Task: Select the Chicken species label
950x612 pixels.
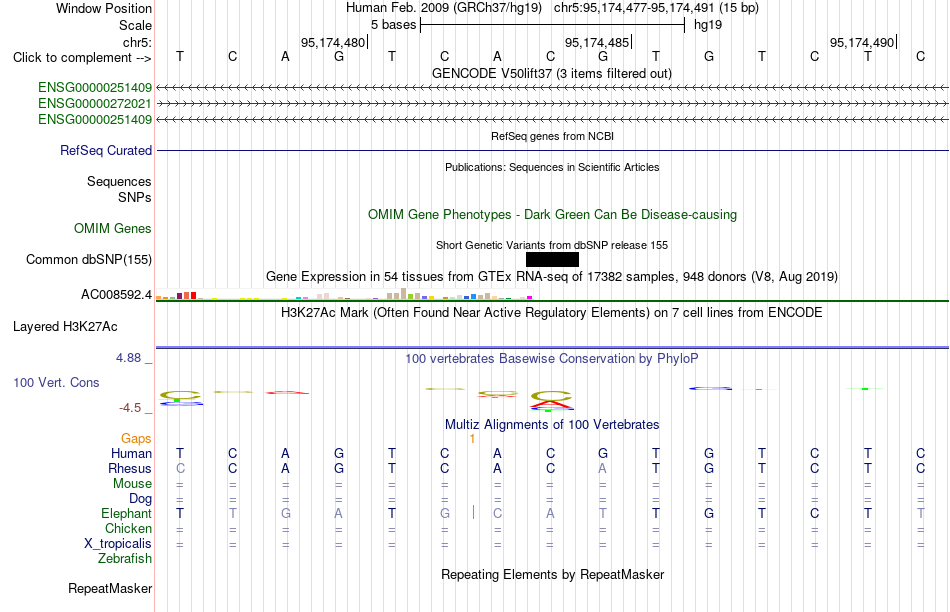Action: 128,528
